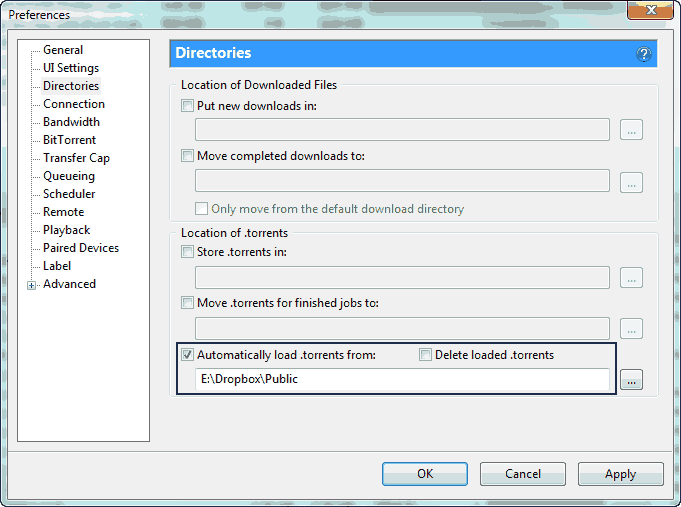Screen dimensions: 681x507
Task: Check 'Delete loaded .torrents' box
Action: 425,355
